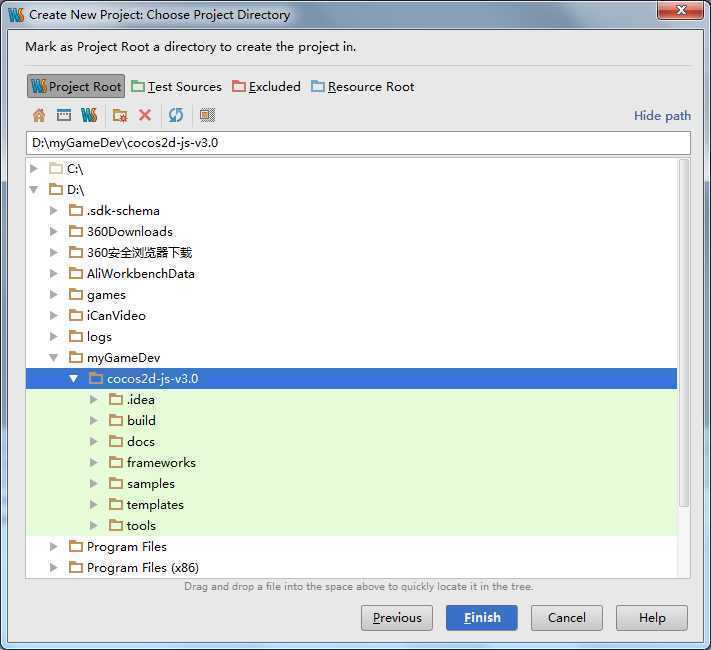The image size is (711, 650).
Task: Select the Program Files (x86) folder
Action: point(134,567)
